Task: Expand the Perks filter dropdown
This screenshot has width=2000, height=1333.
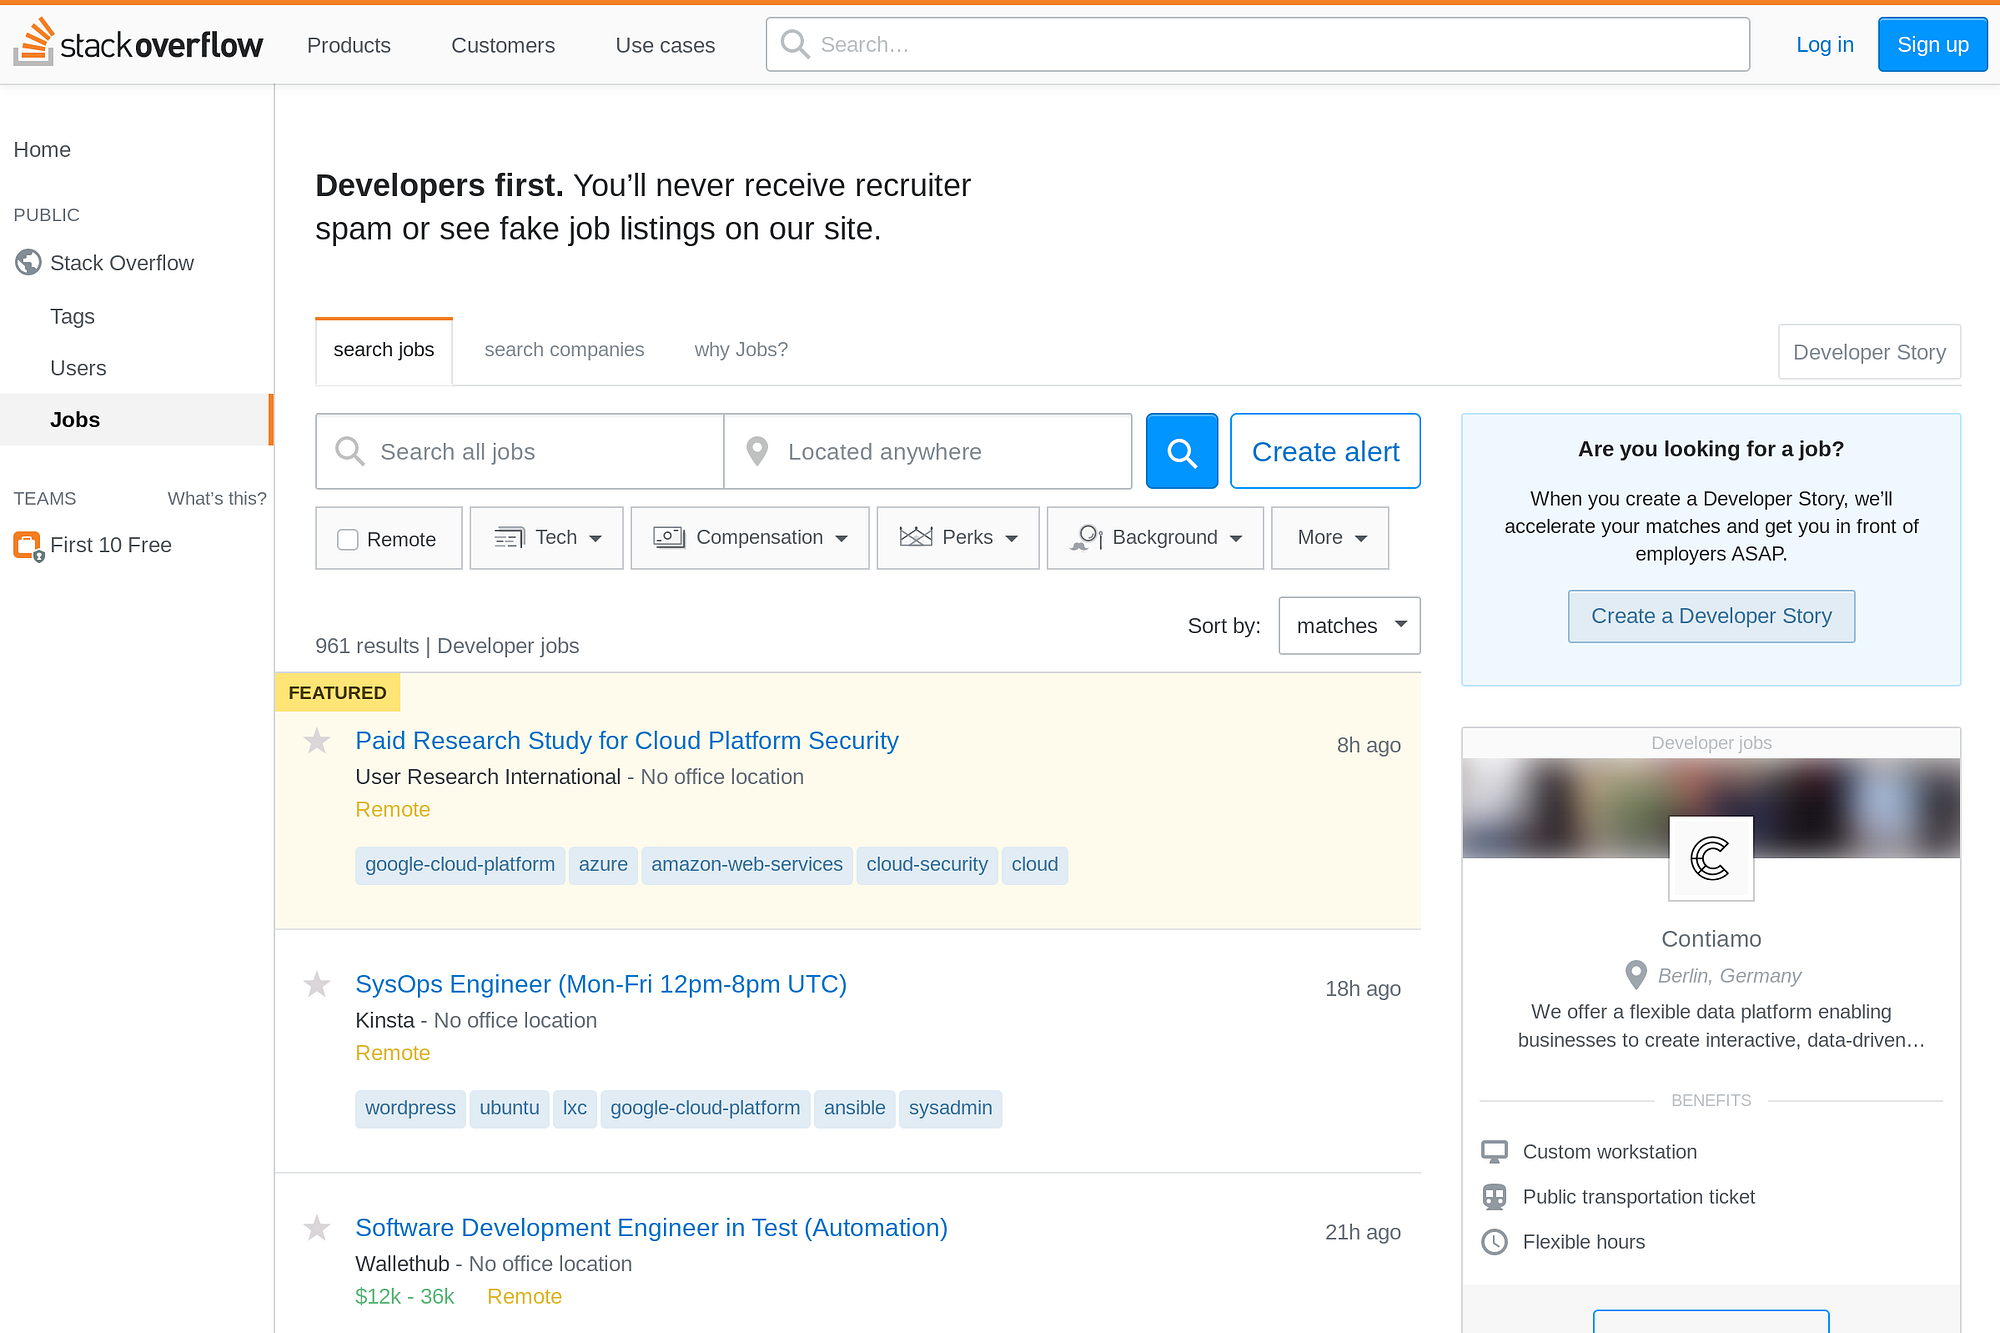Action: pyautogui.click(x=958, y=538)
